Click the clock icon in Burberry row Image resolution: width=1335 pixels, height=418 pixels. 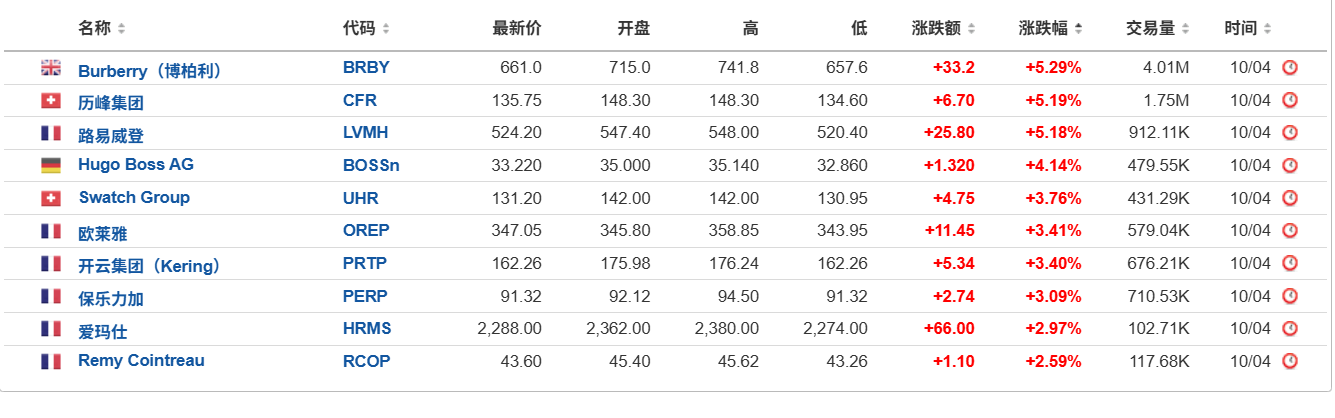(1290, 68)
